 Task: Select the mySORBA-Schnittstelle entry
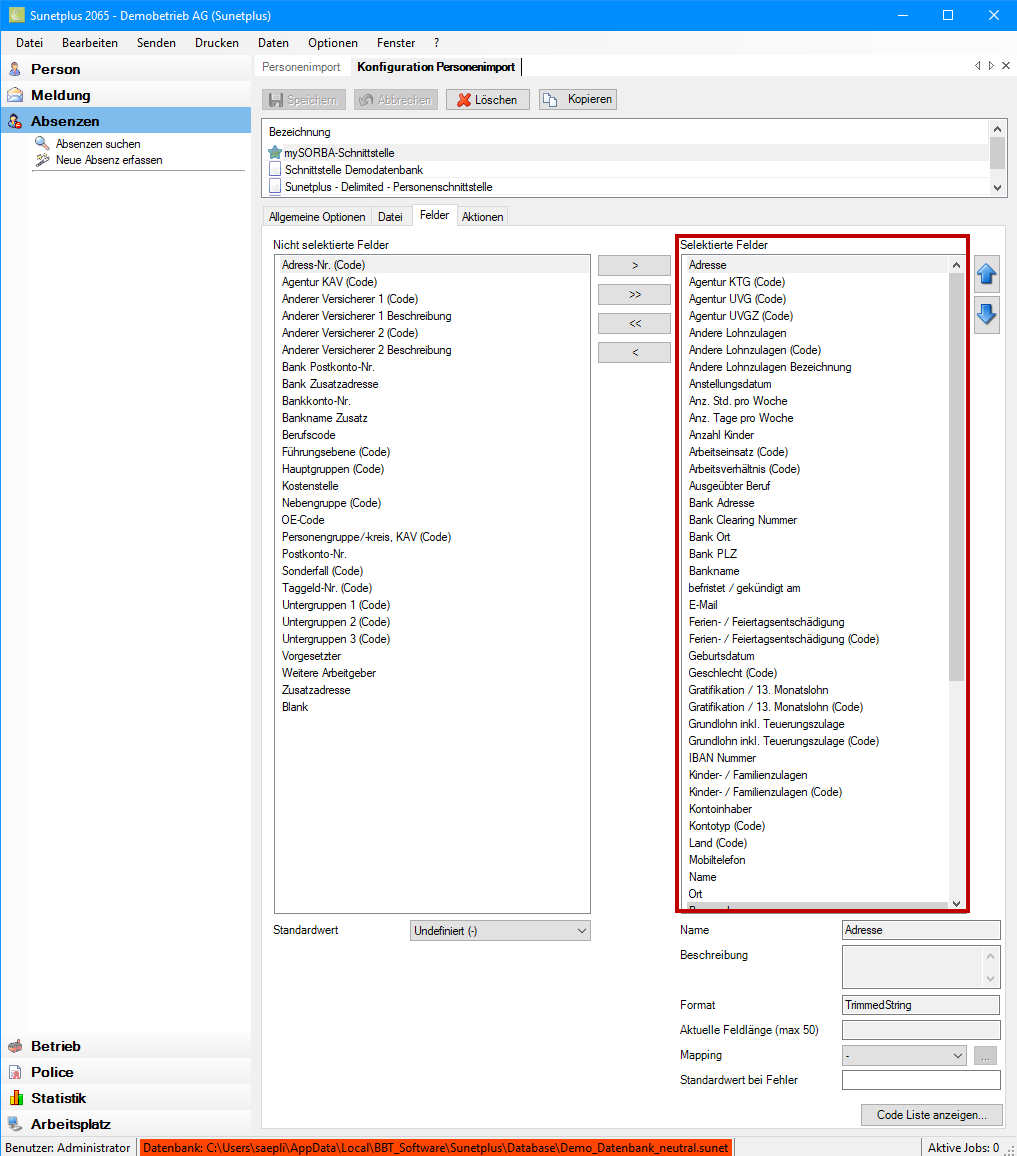pos(339,153)
